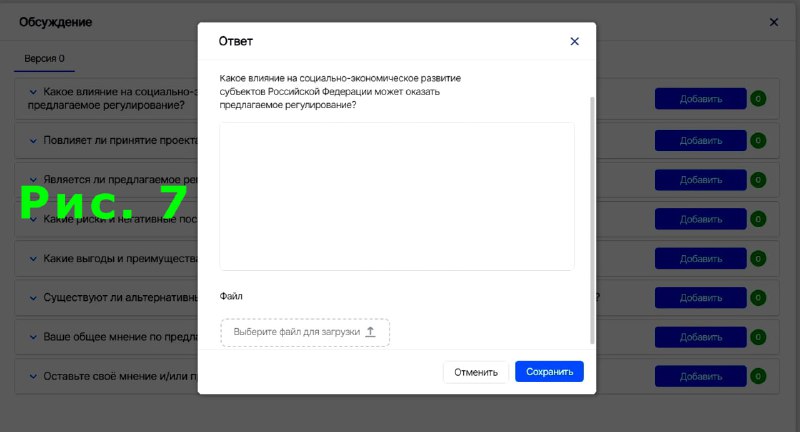Click the 'Ответ' dialog title
Screen dimensions: 800x432
[236, 41]
